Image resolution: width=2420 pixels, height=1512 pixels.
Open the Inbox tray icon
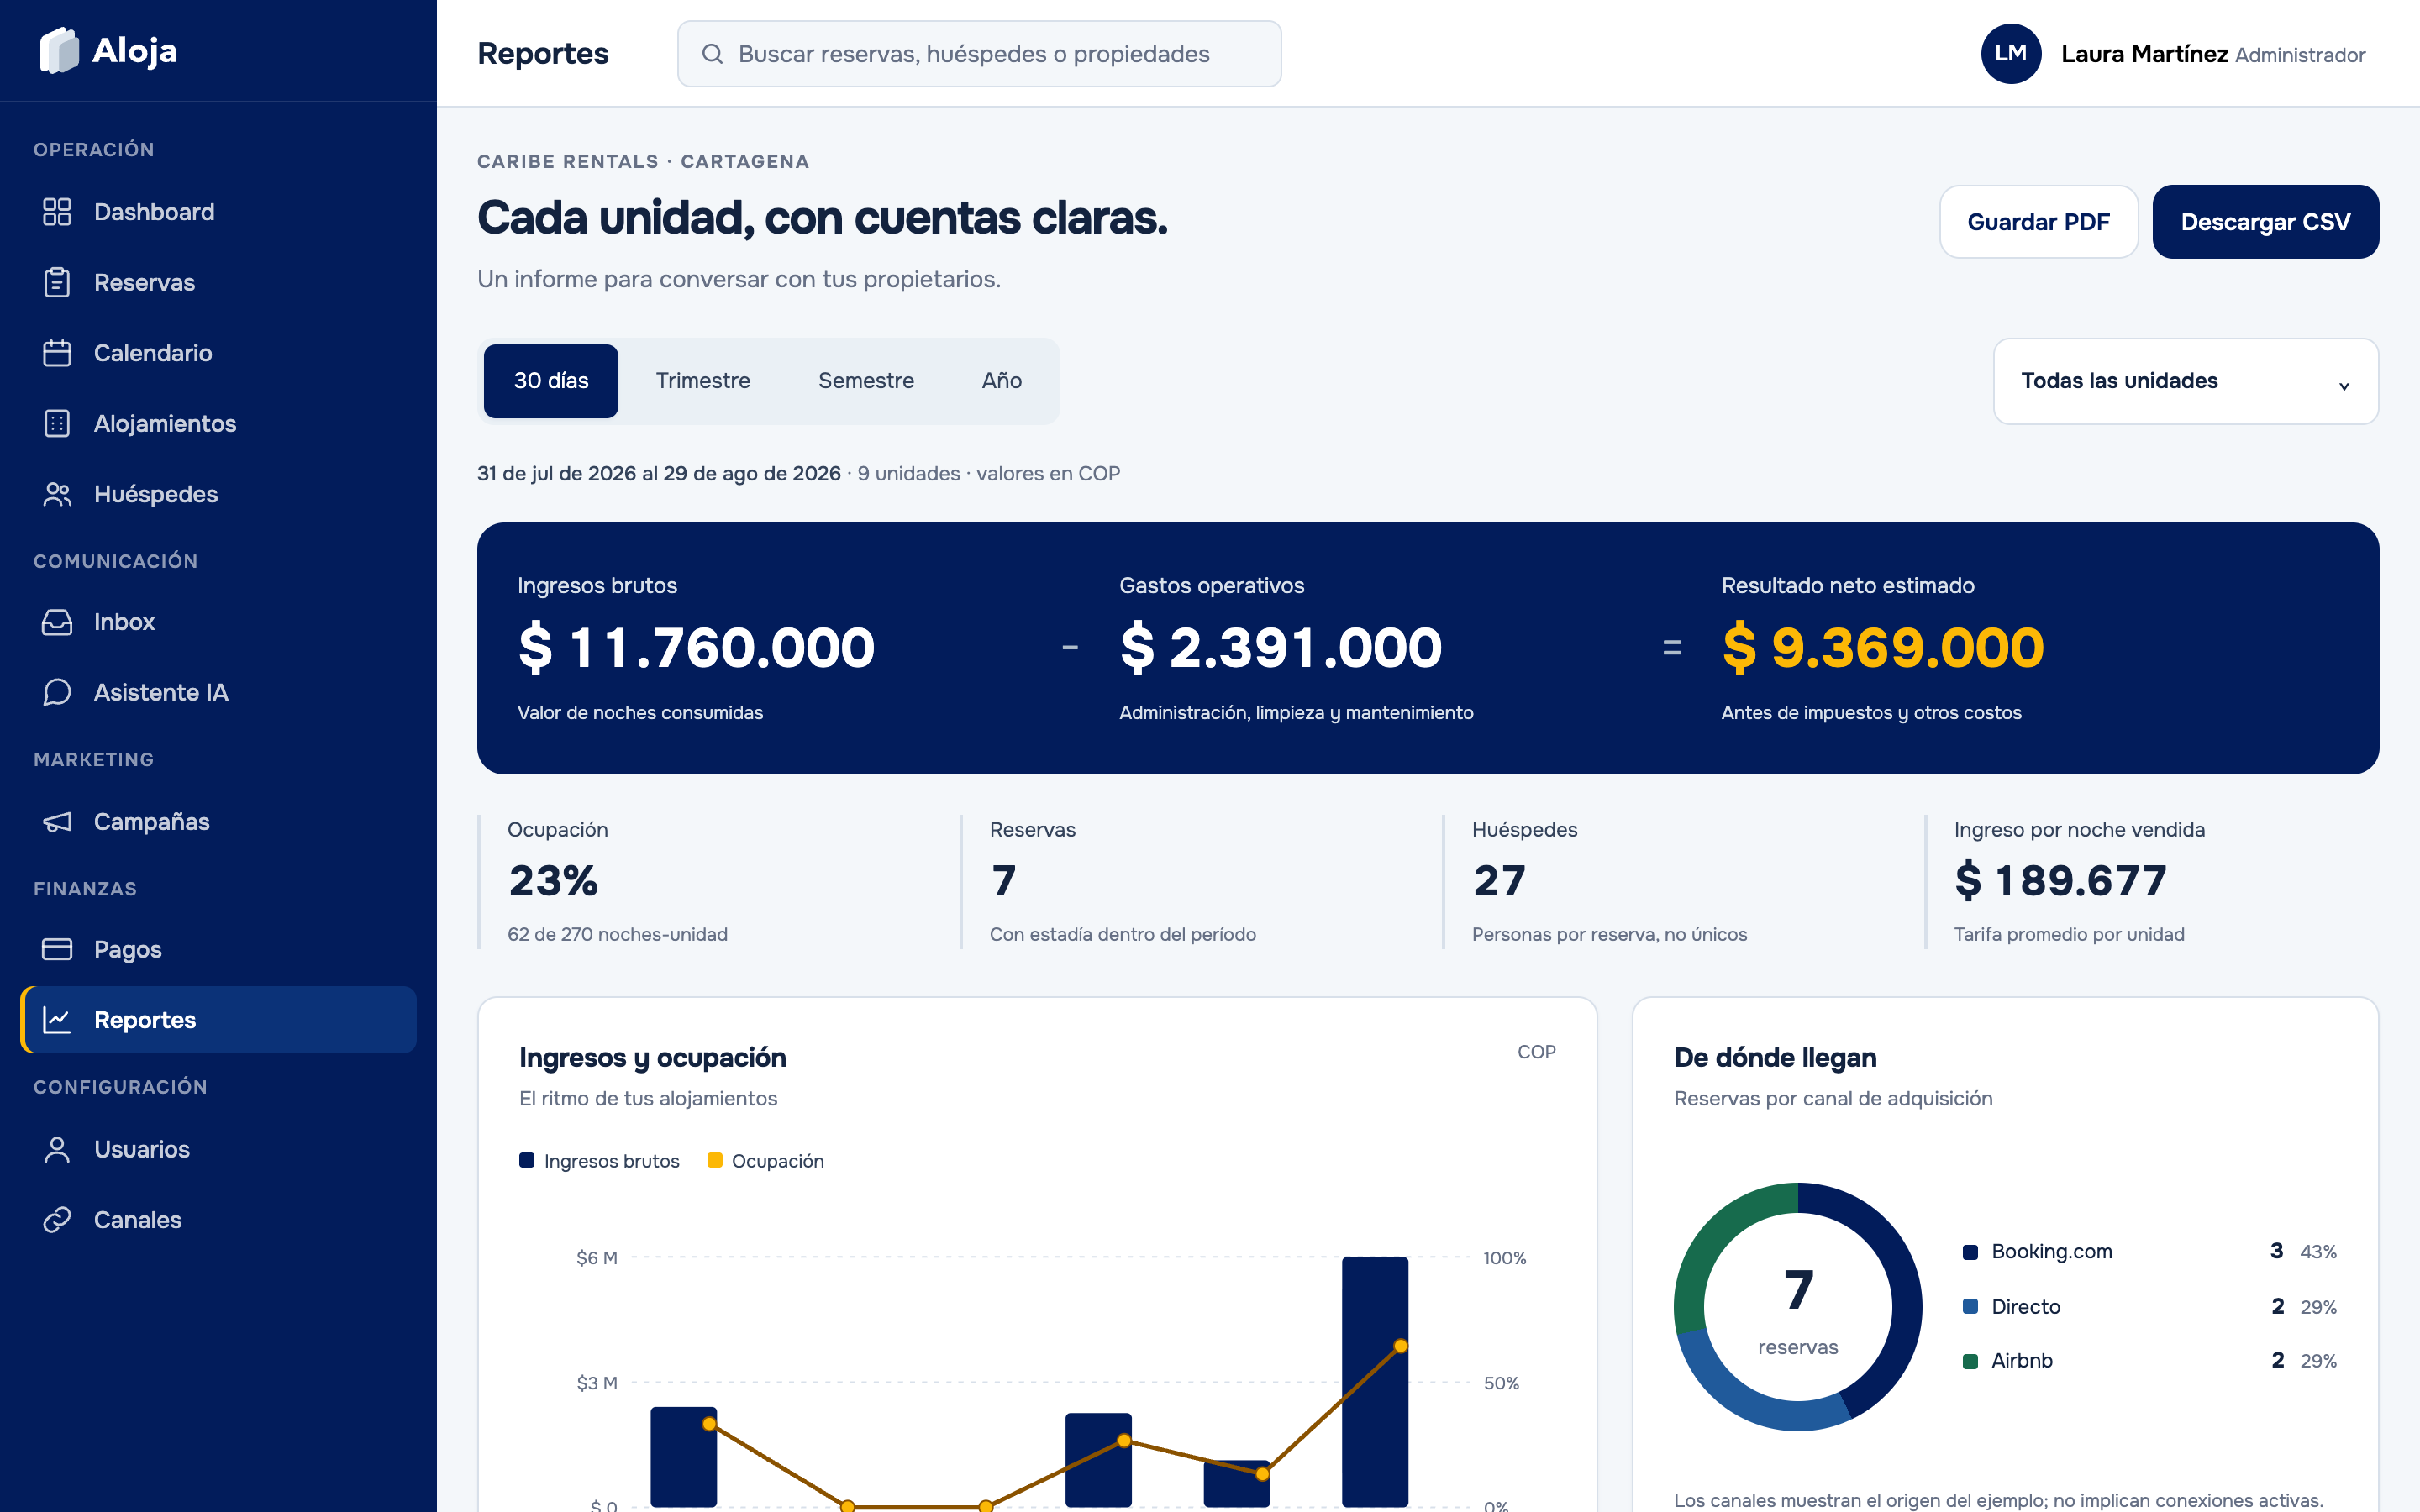point(57,622)
